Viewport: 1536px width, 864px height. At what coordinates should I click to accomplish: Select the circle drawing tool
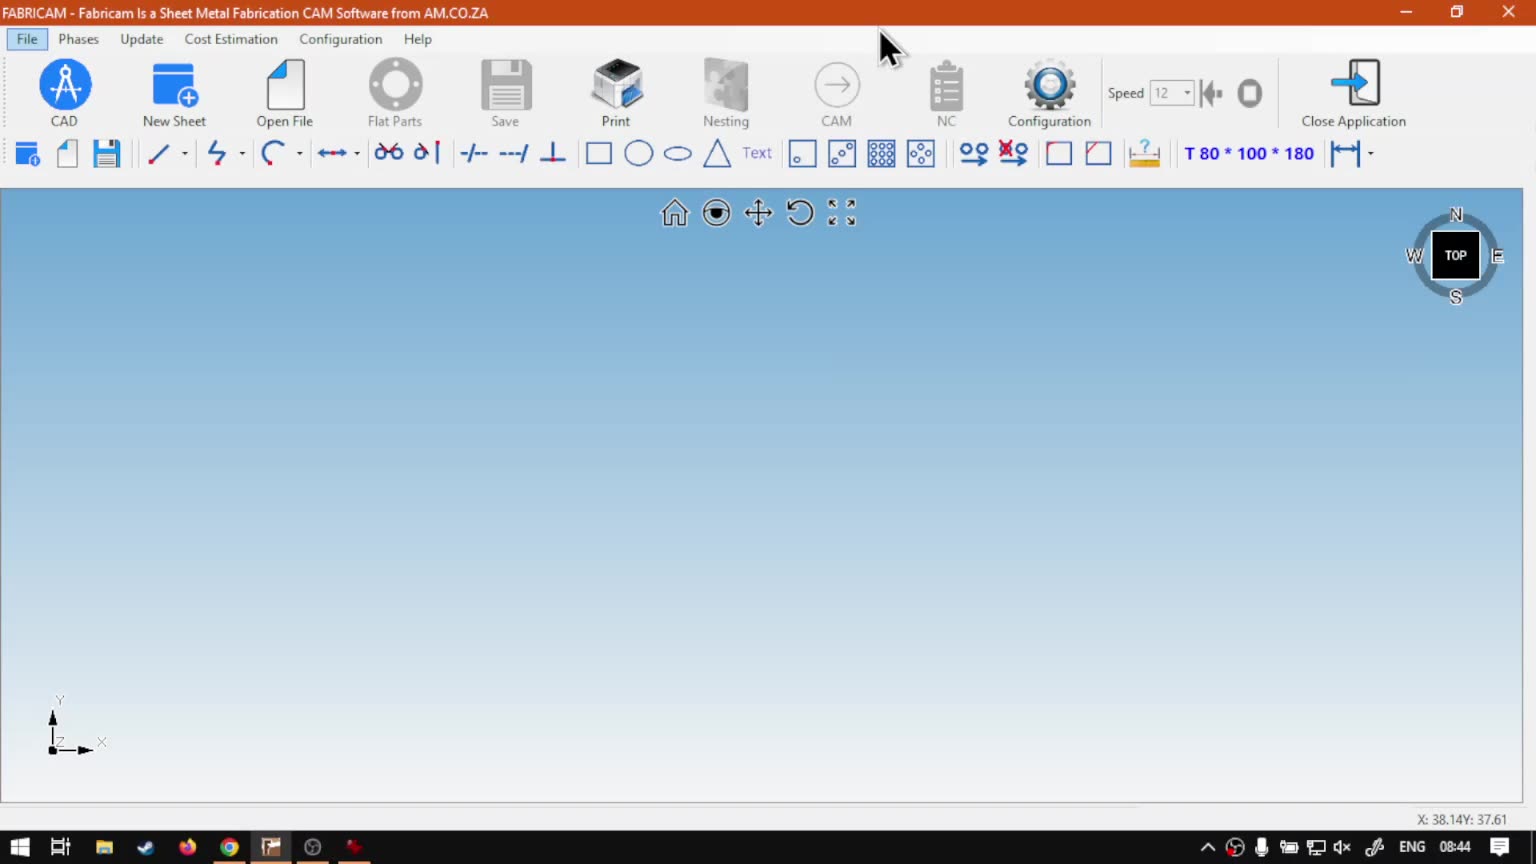(638, 154)
